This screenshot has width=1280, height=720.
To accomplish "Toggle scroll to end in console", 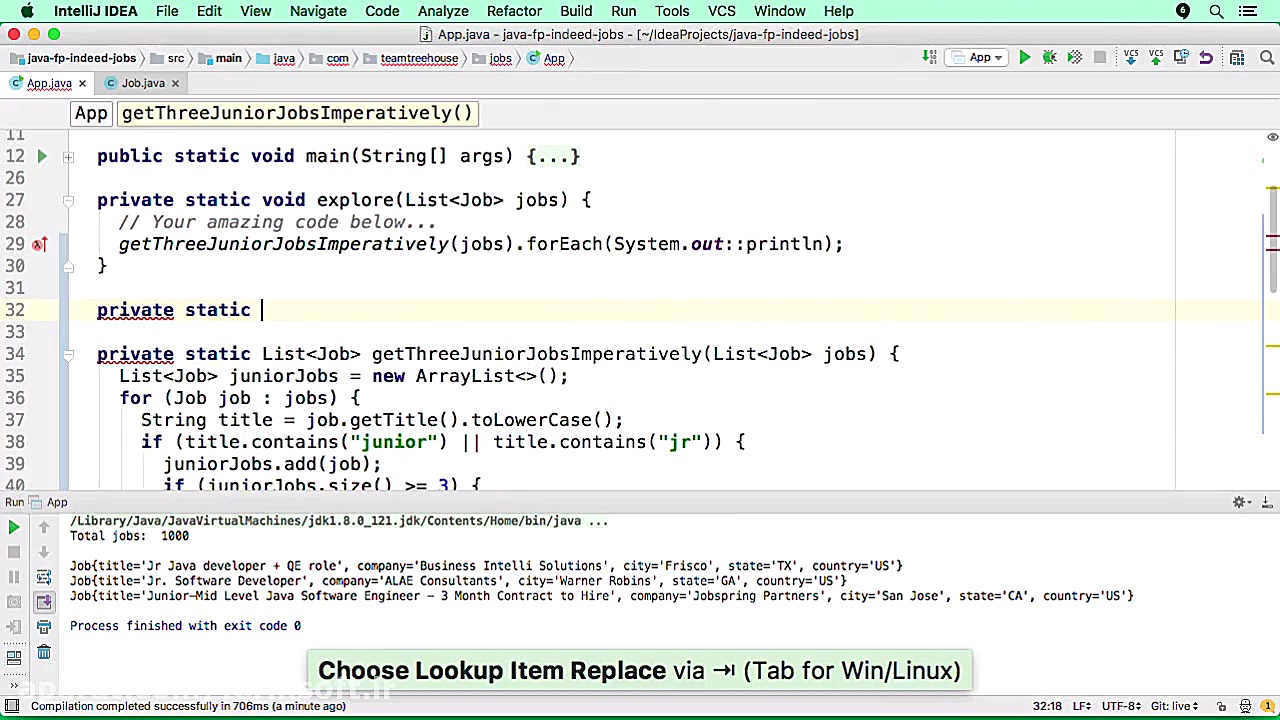I will (x=44, y=602).
